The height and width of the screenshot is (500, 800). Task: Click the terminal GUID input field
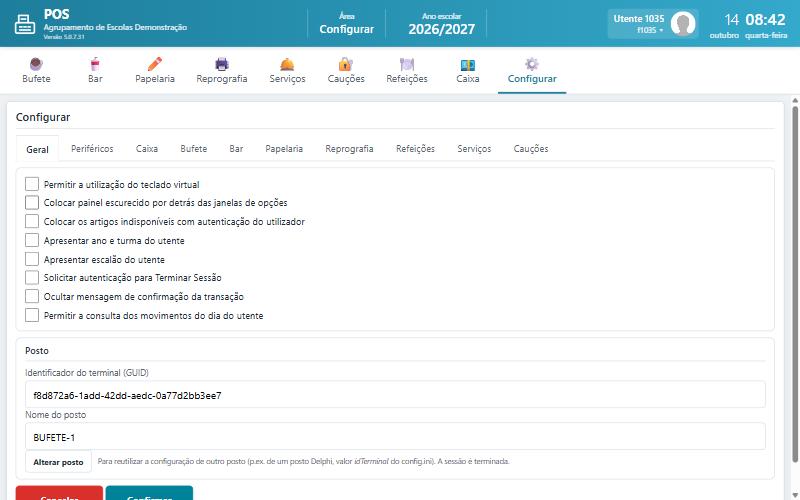tap(395, 395)
